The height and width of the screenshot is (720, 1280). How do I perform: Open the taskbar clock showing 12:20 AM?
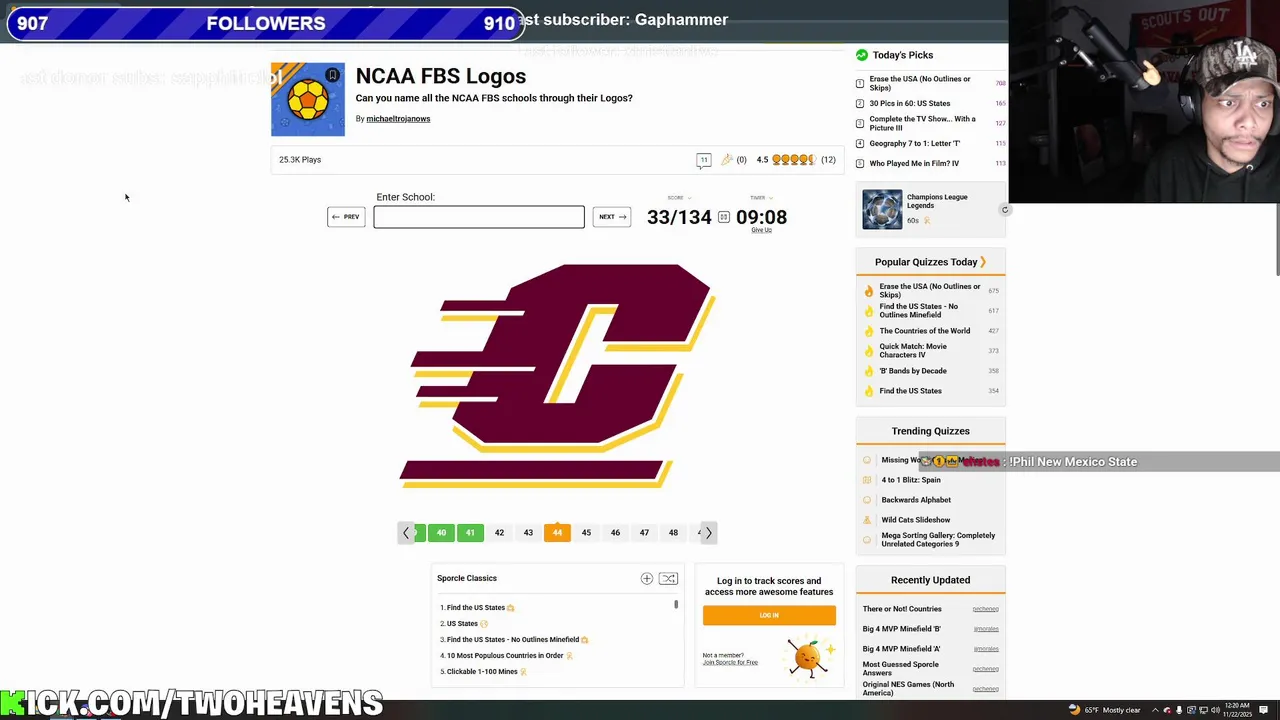1235,710
